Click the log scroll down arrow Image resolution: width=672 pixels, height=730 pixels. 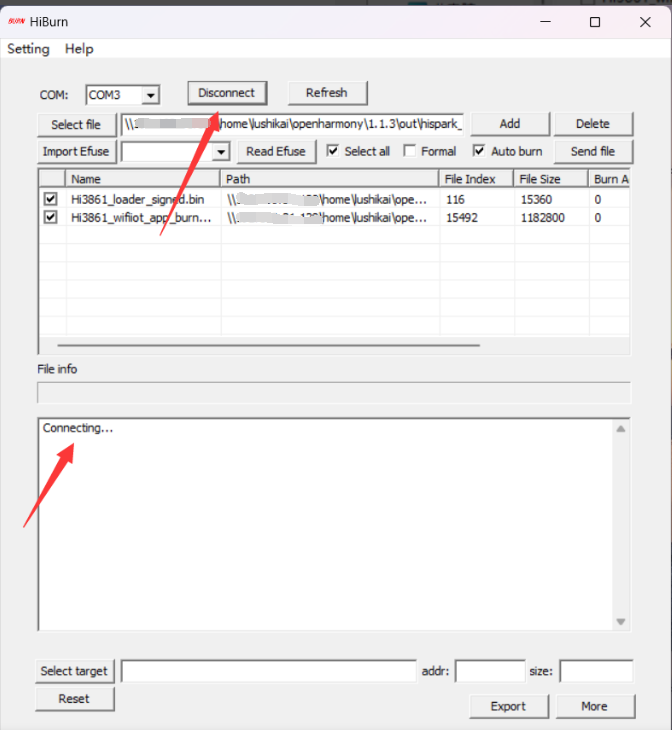tap(621, 622)
